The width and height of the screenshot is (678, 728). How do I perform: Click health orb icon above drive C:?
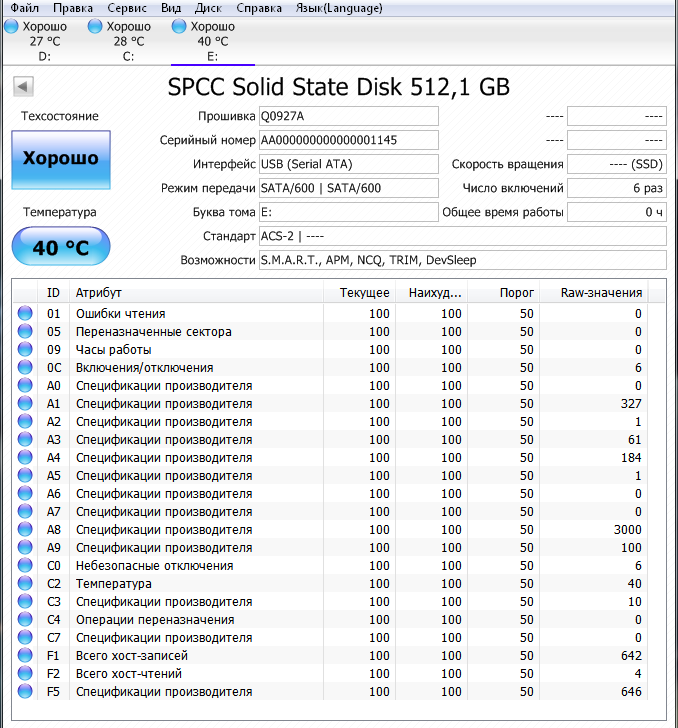pos(95,26)
